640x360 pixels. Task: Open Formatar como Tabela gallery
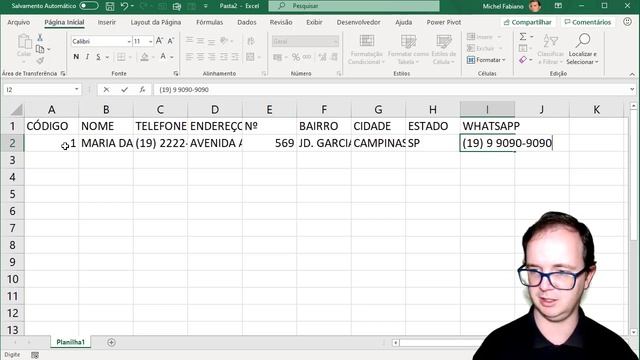(x=408, y=49)
